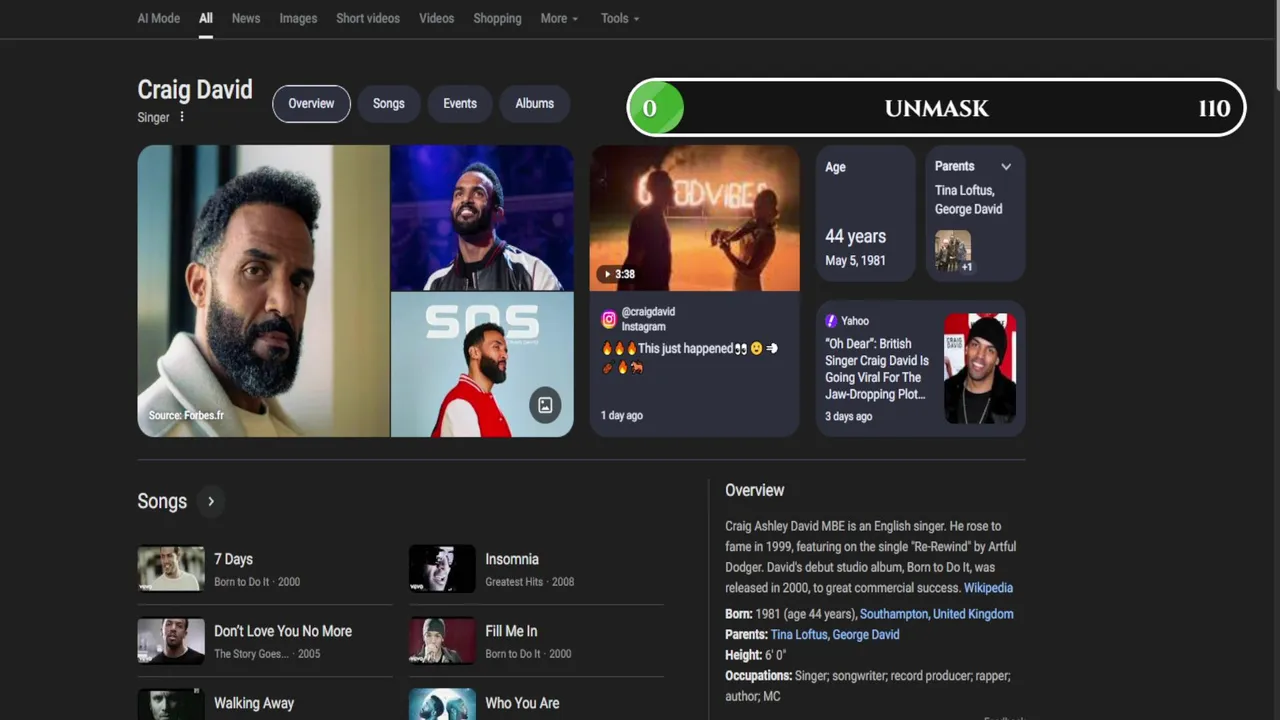This screenshot has width=1280, height=720.
Task: Click the image gallery icon on SOS photo
Action: [x=545, y=405]
